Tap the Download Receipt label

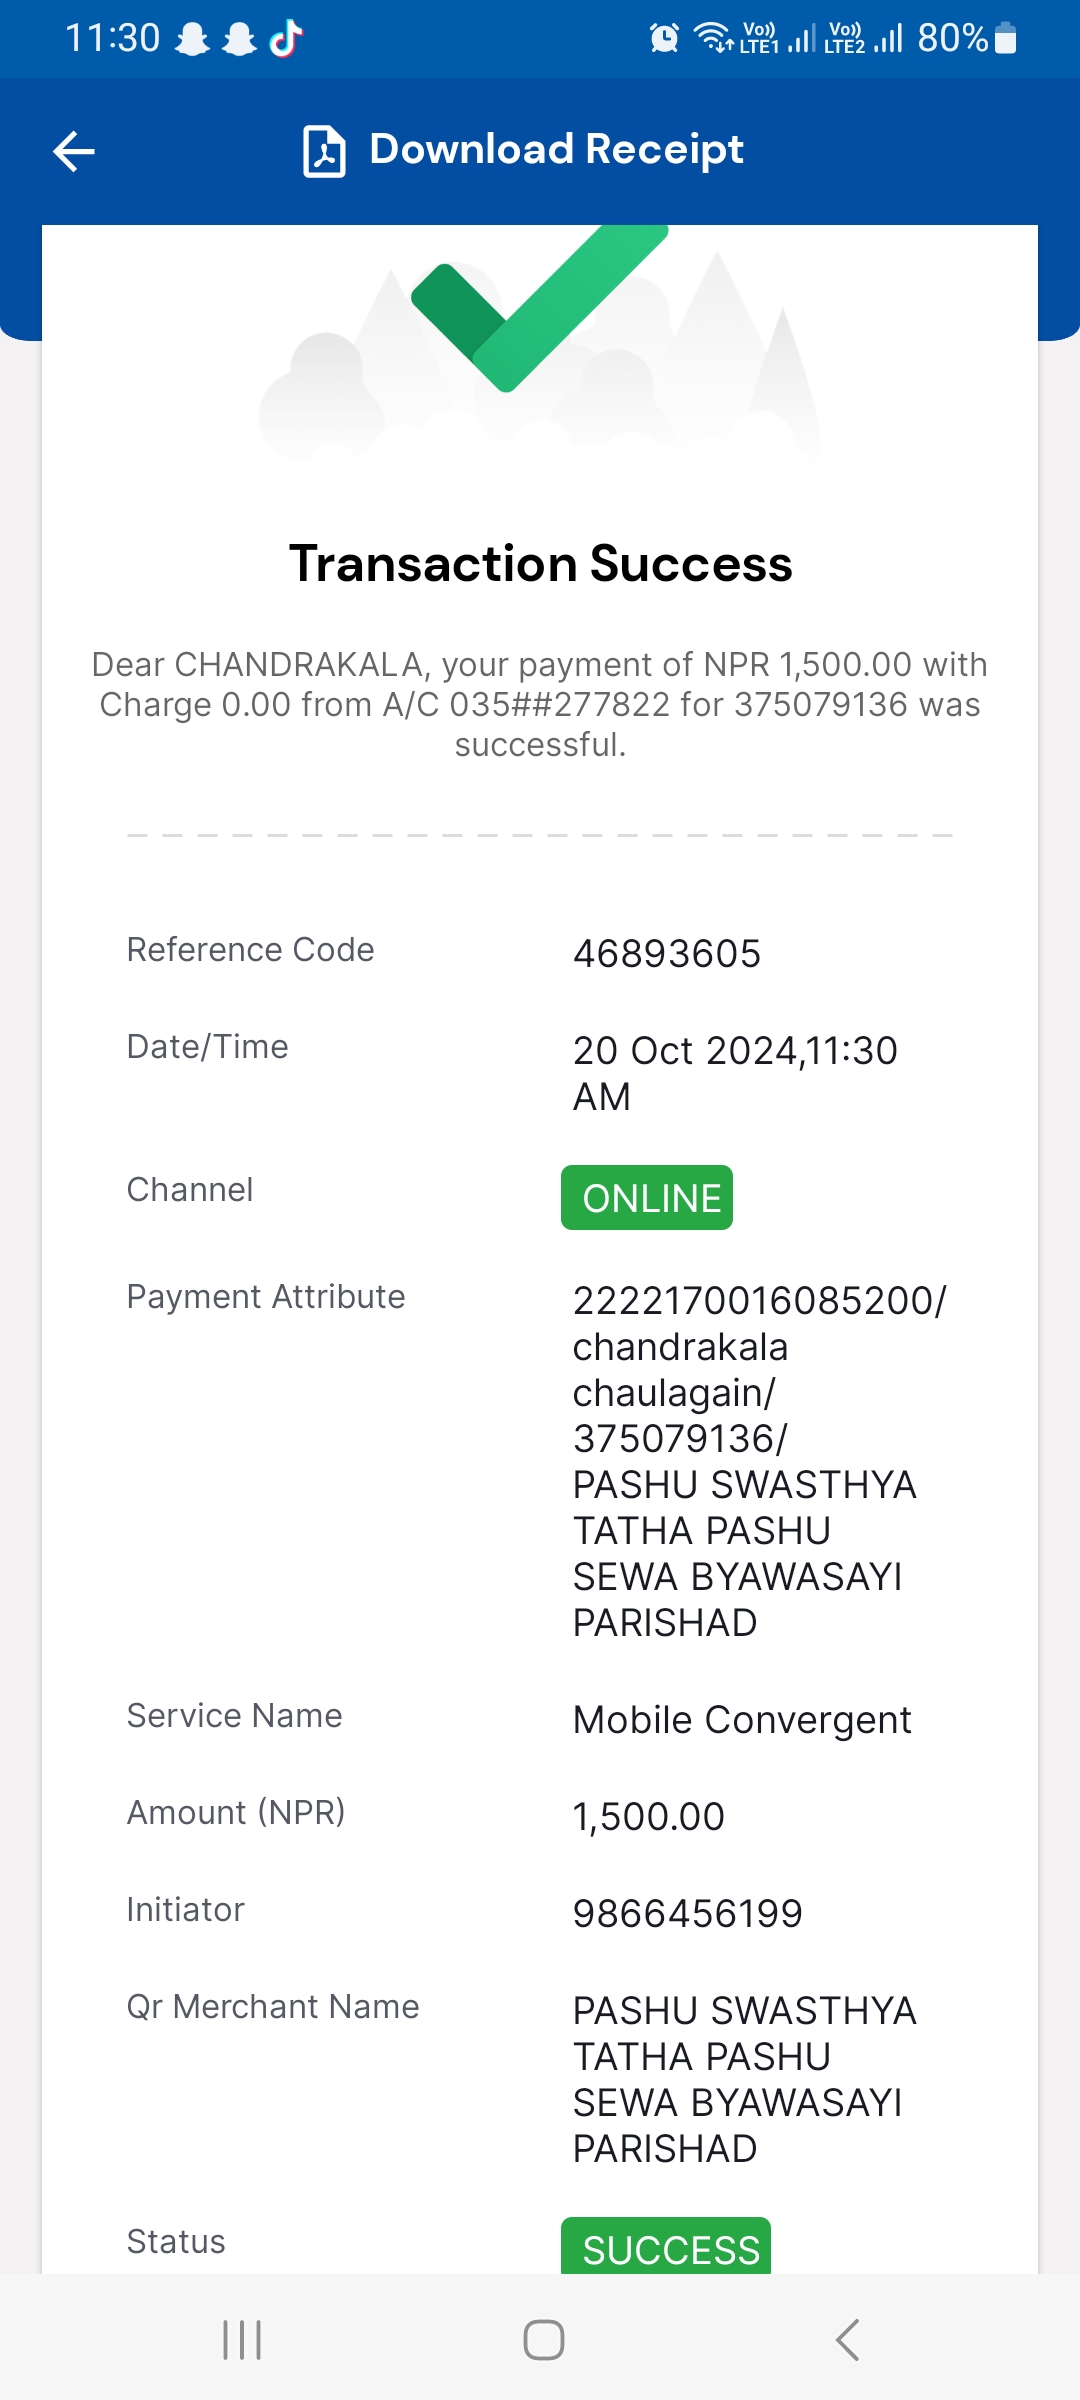click(556, 150)
